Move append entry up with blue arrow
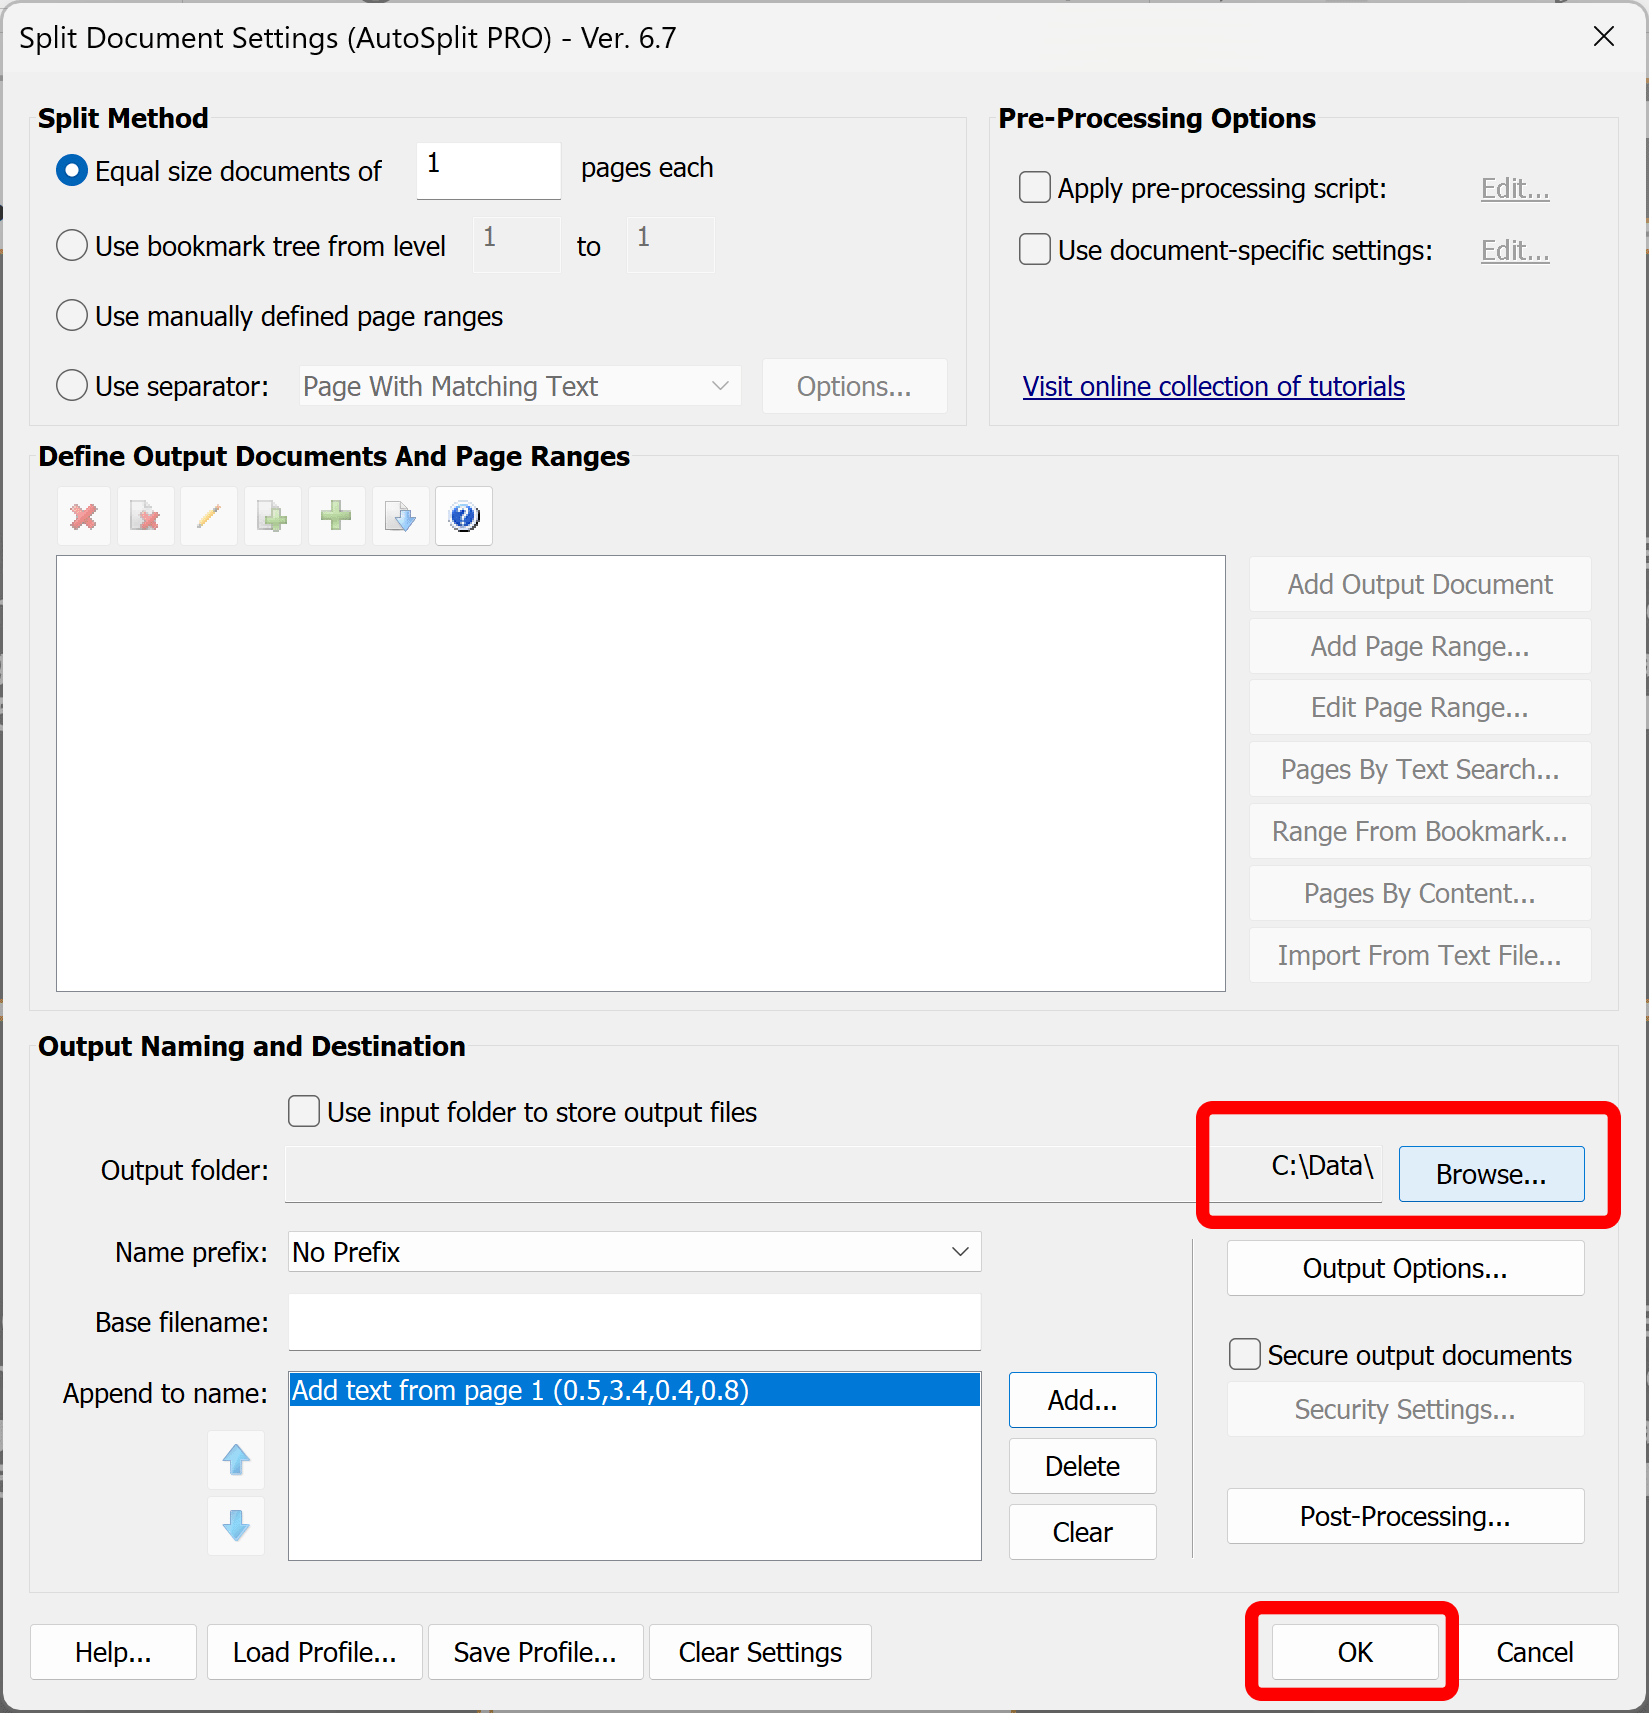This screenshot has height=1713, width=1649. coord(236,1460)
